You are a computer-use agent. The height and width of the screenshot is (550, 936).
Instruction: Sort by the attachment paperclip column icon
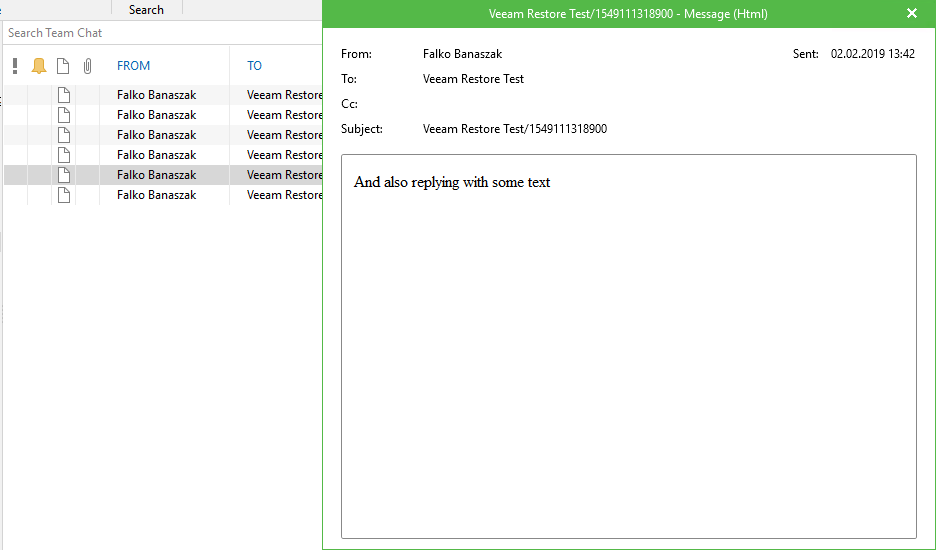87,66
